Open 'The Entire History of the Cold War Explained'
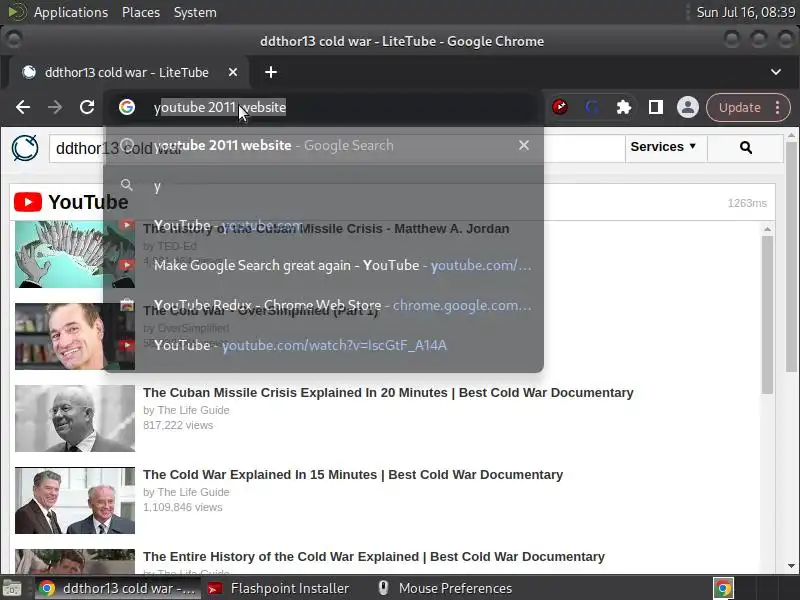 coord(374,557)
